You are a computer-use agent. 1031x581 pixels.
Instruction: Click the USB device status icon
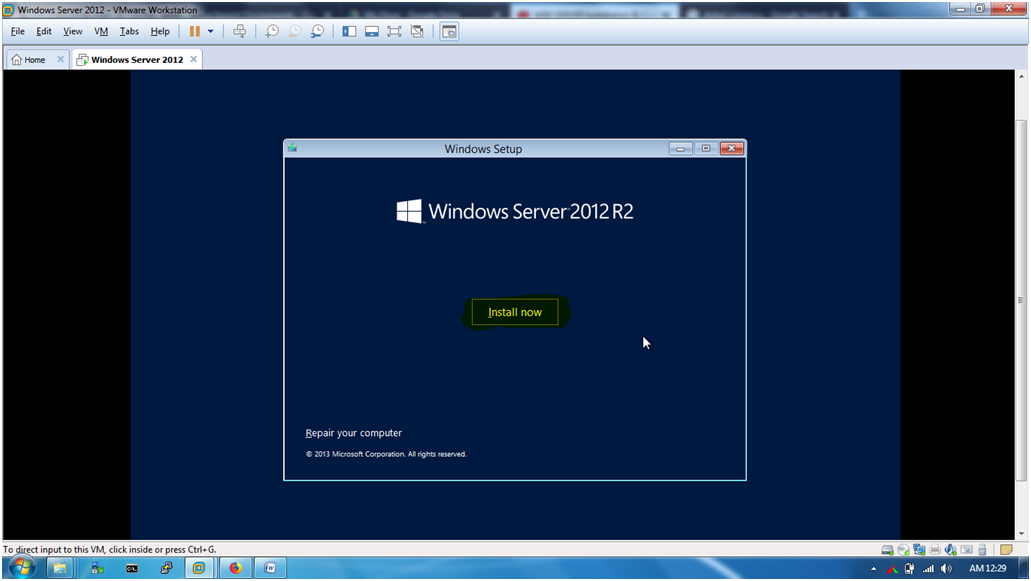click(982, 549)
